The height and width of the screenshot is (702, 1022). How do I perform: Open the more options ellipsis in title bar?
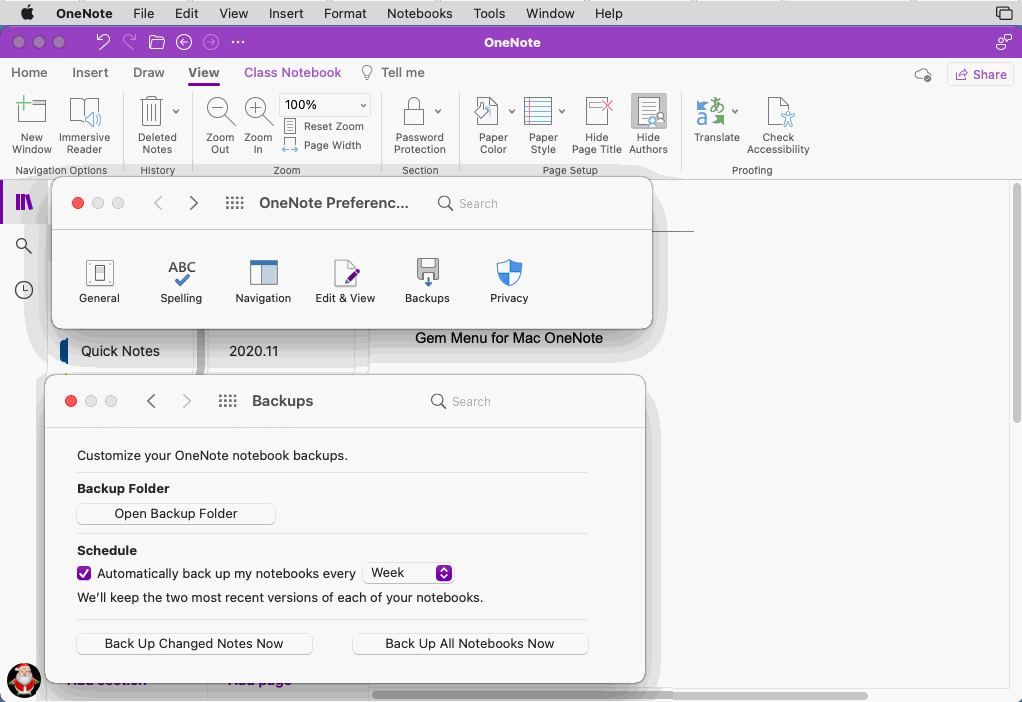pos(238,42)
